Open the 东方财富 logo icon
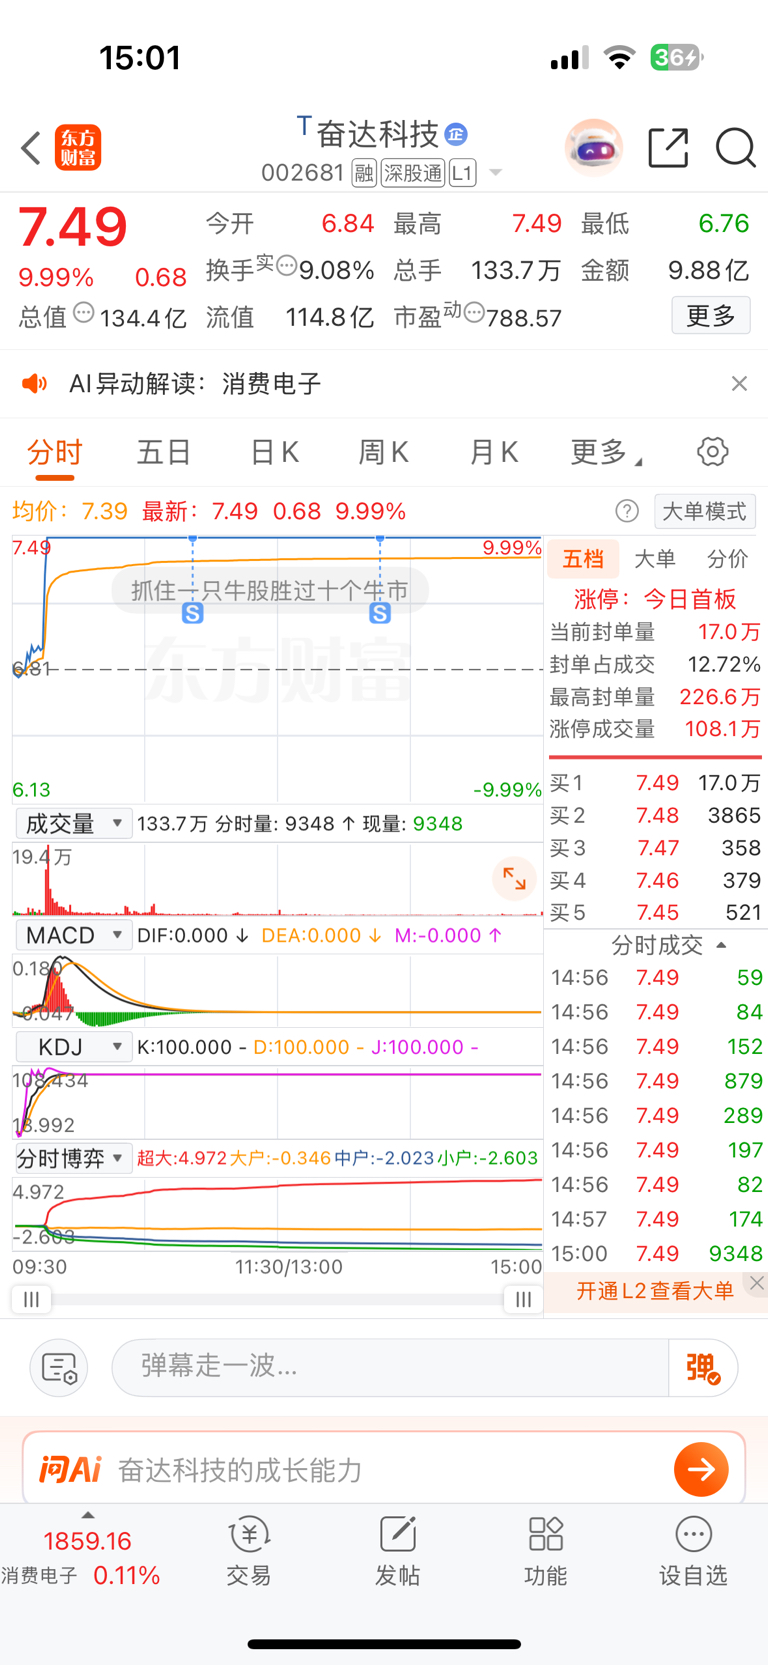769x1665 pixels. (78, 148)
